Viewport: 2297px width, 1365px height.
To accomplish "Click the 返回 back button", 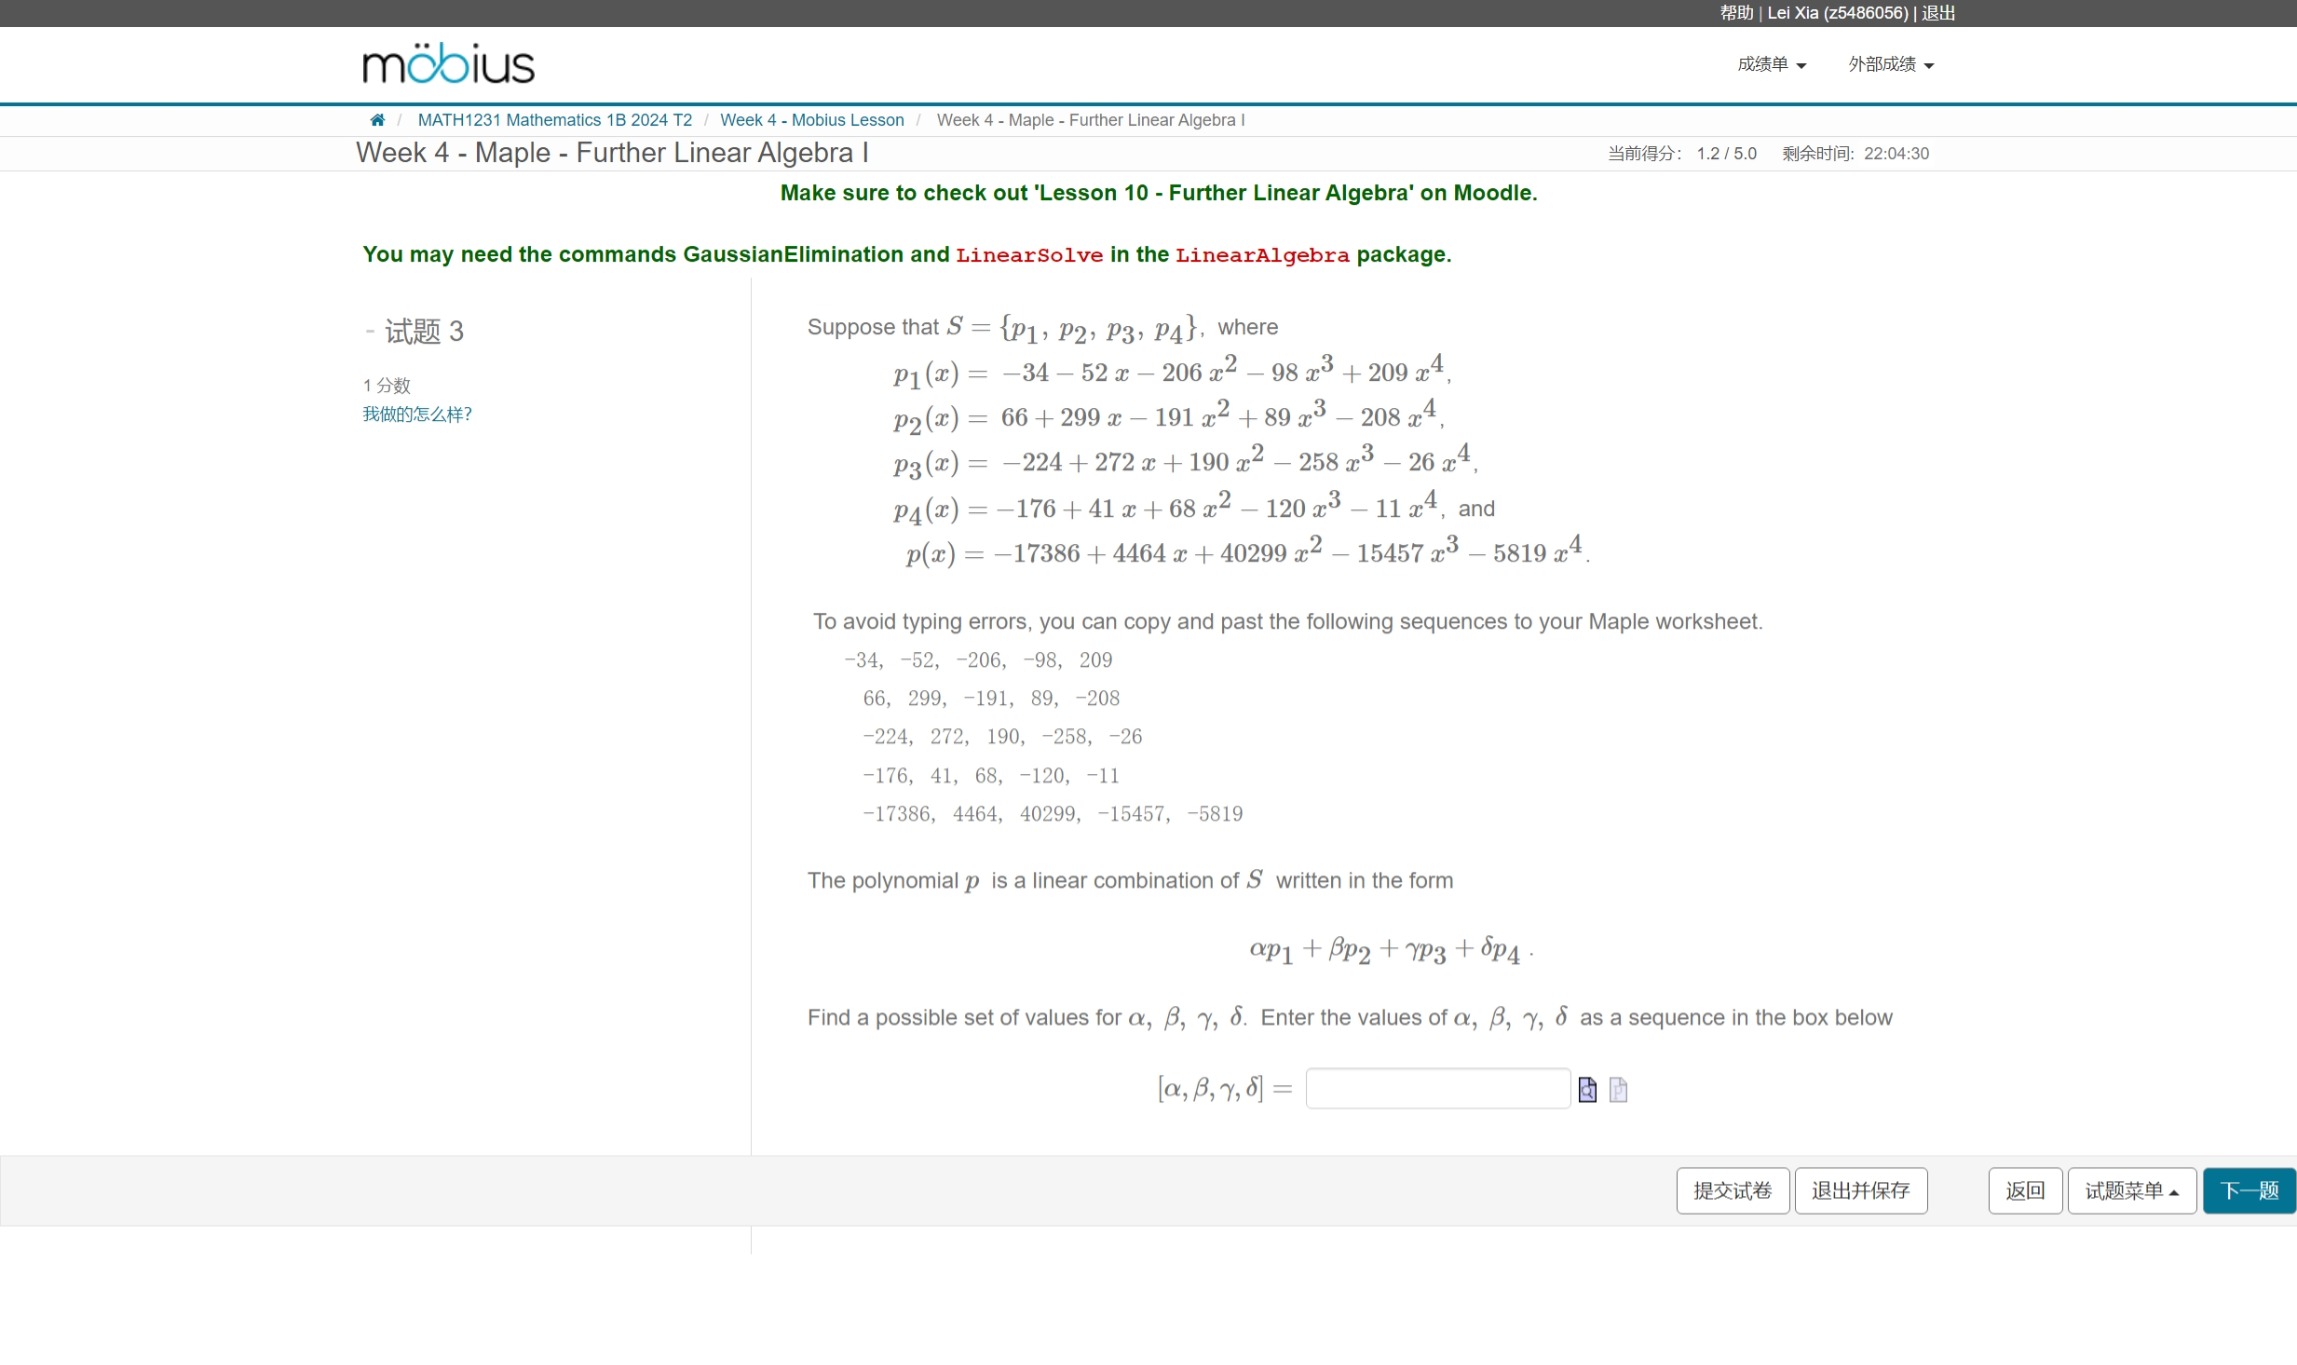I will coord(2025,1190).
